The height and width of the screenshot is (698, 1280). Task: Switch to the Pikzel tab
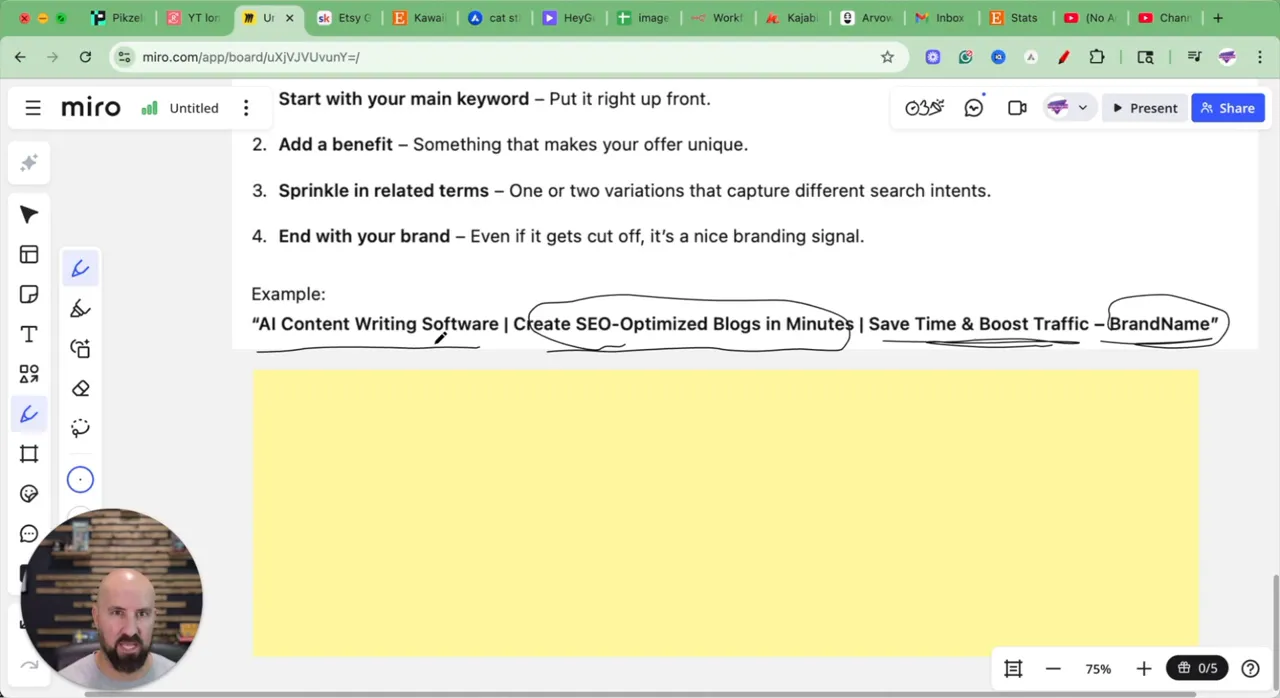(118, 18)
